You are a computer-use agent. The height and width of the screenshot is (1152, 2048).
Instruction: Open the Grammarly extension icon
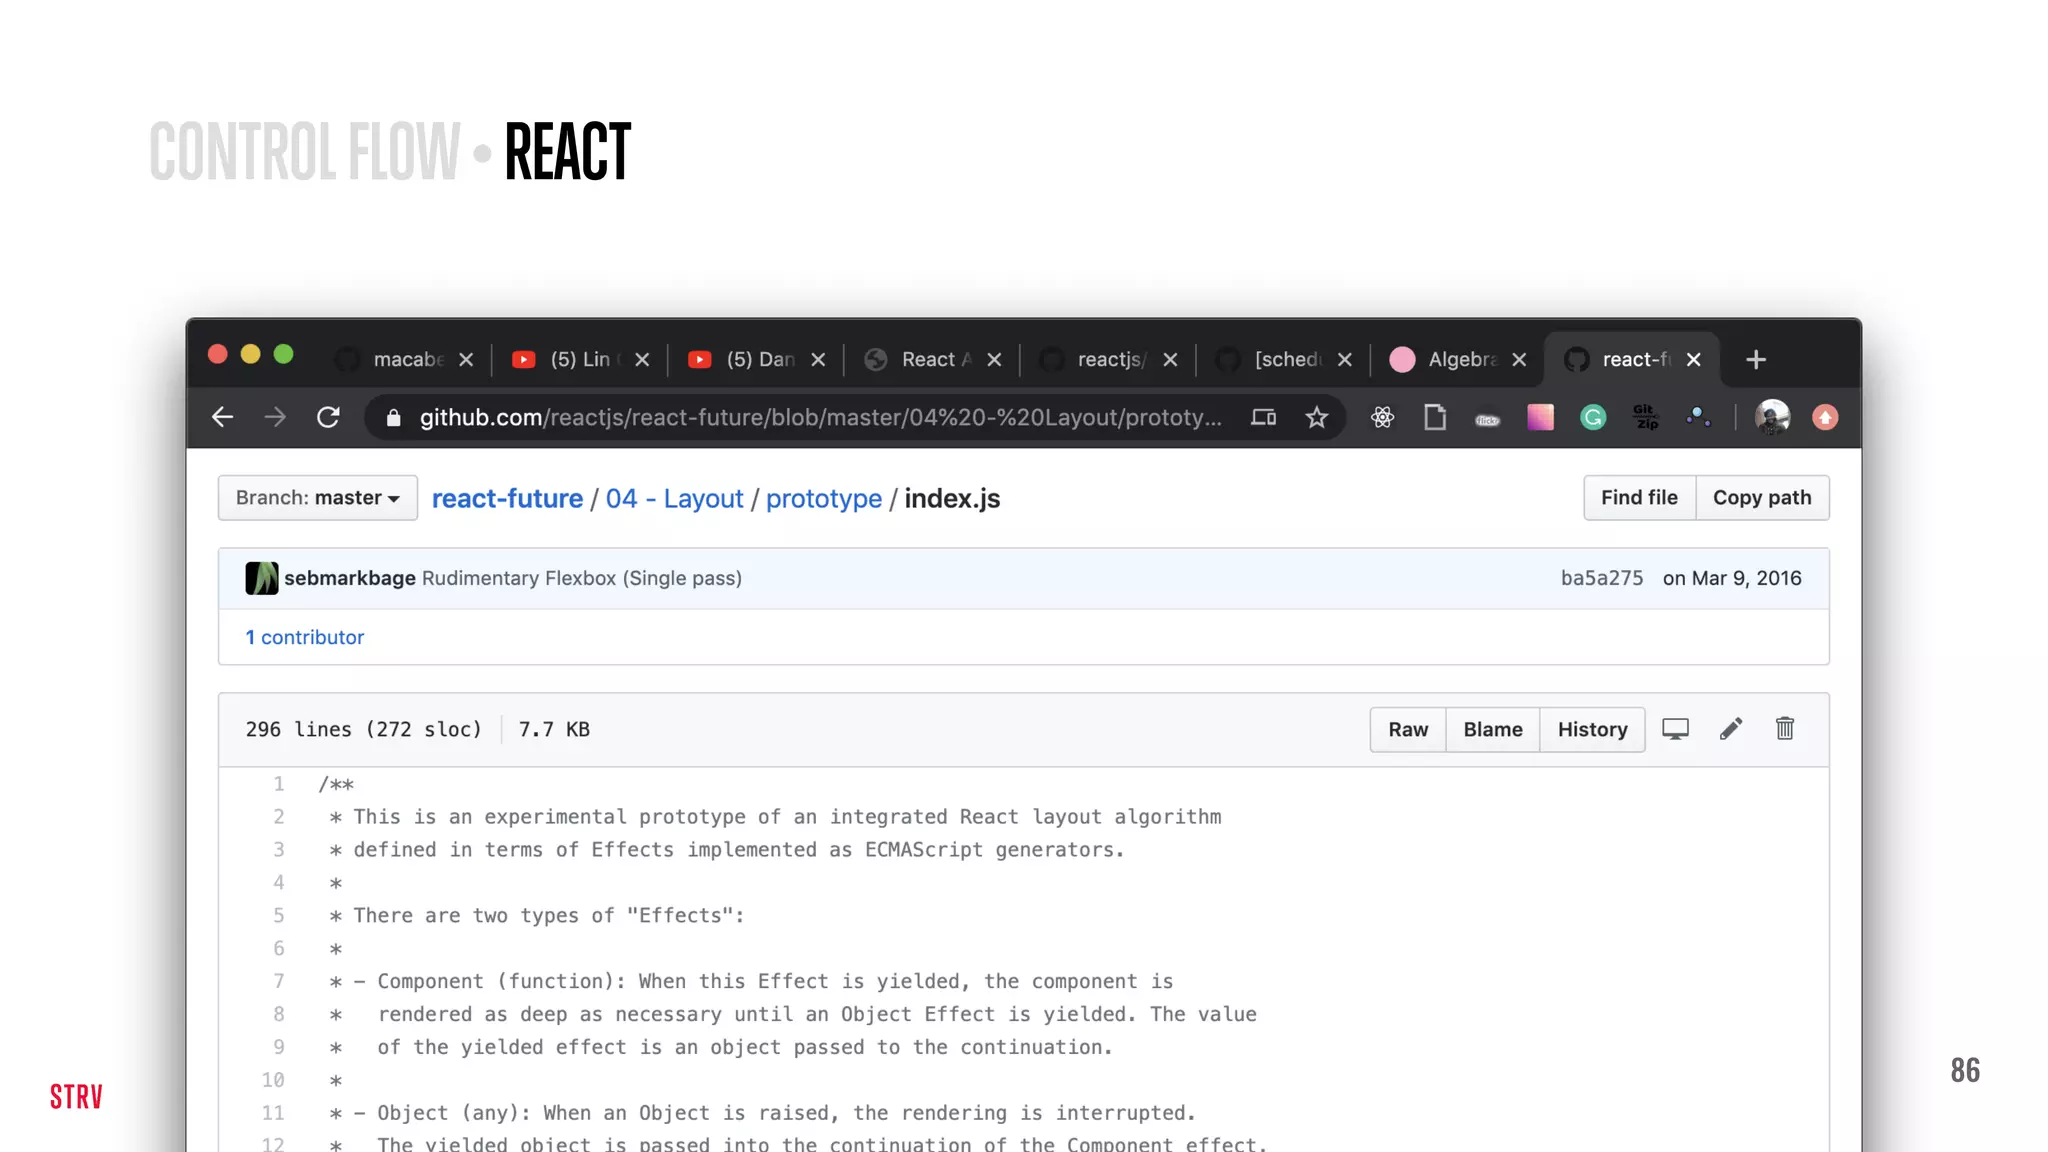click(1593, 417)
